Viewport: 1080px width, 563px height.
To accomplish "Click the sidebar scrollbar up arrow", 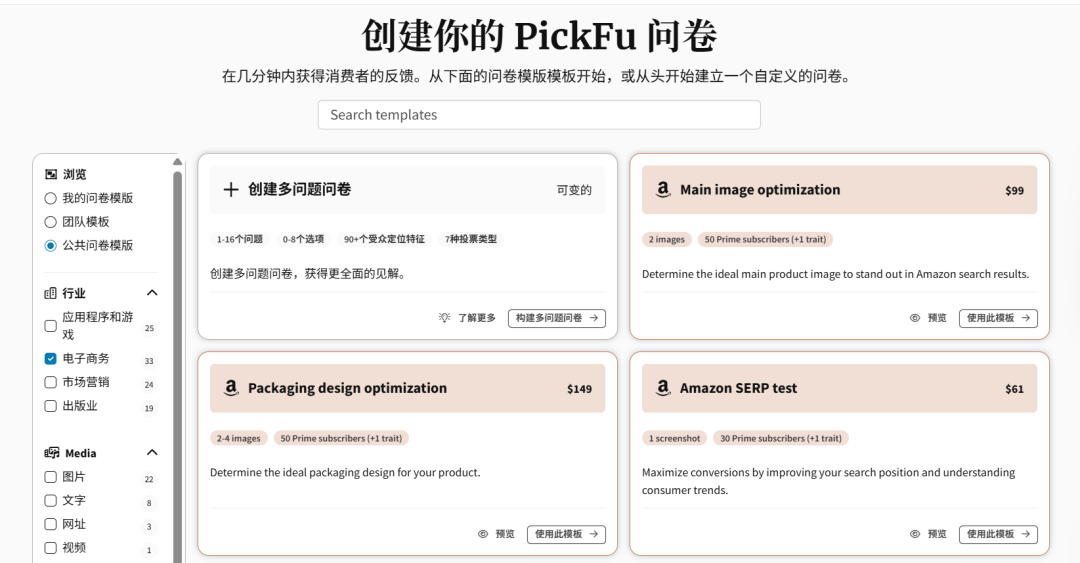I will tap(177, 162).
